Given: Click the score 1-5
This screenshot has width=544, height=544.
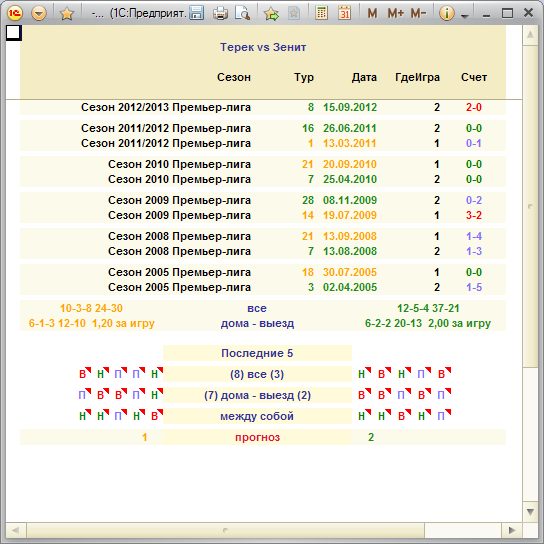Looking at the screenshot, I should coord(474,287).
